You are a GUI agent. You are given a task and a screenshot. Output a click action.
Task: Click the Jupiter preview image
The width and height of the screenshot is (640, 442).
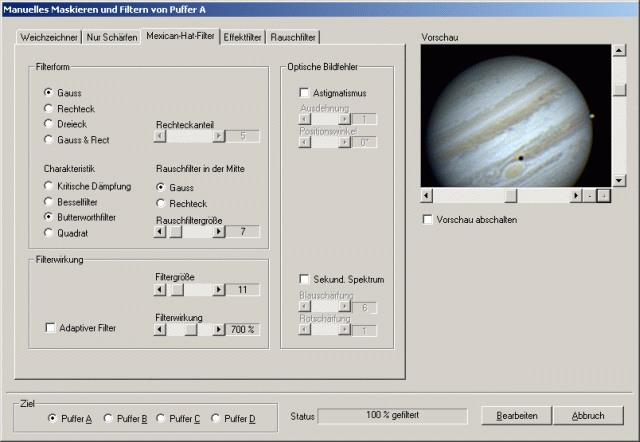(x=516, y=116)
